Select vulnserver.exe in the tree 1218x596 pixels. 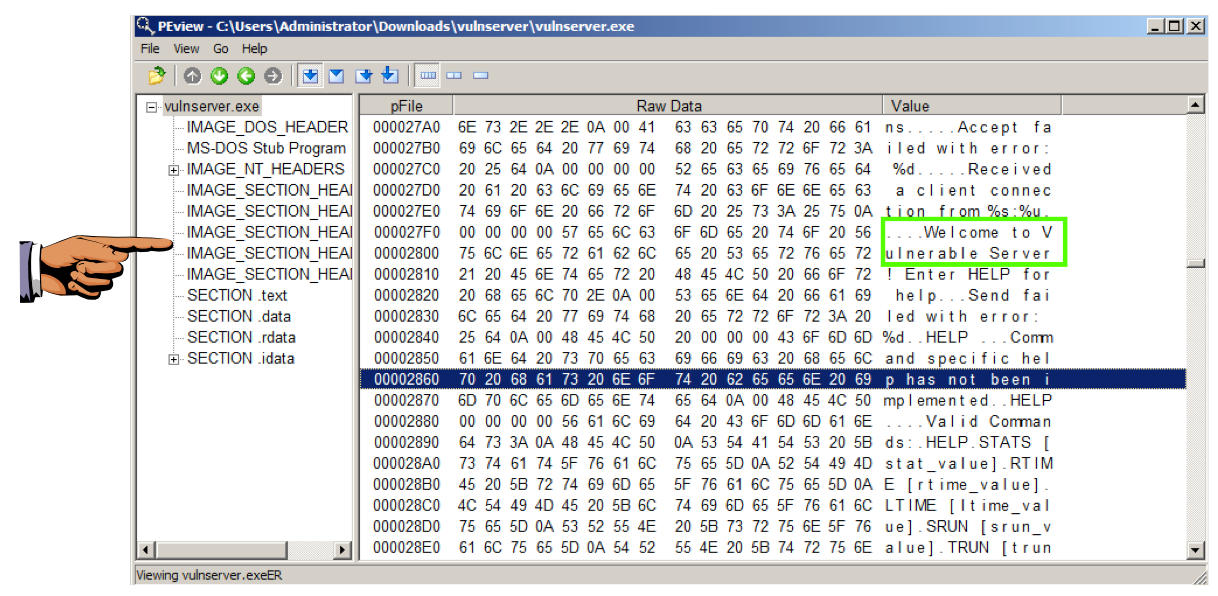[x=211, y=106]
